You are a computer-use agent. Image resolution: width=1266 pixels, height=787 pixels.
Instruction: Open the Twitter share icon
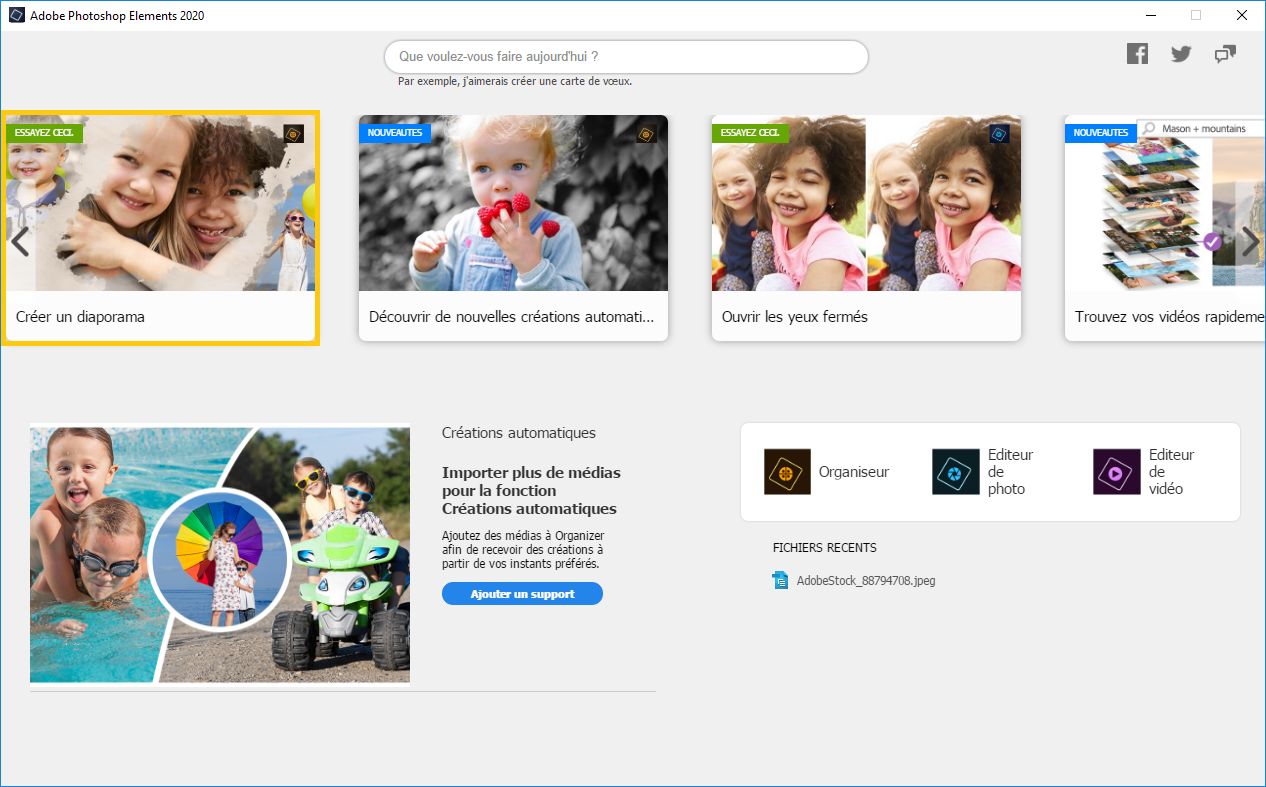tap(1181, 54)
